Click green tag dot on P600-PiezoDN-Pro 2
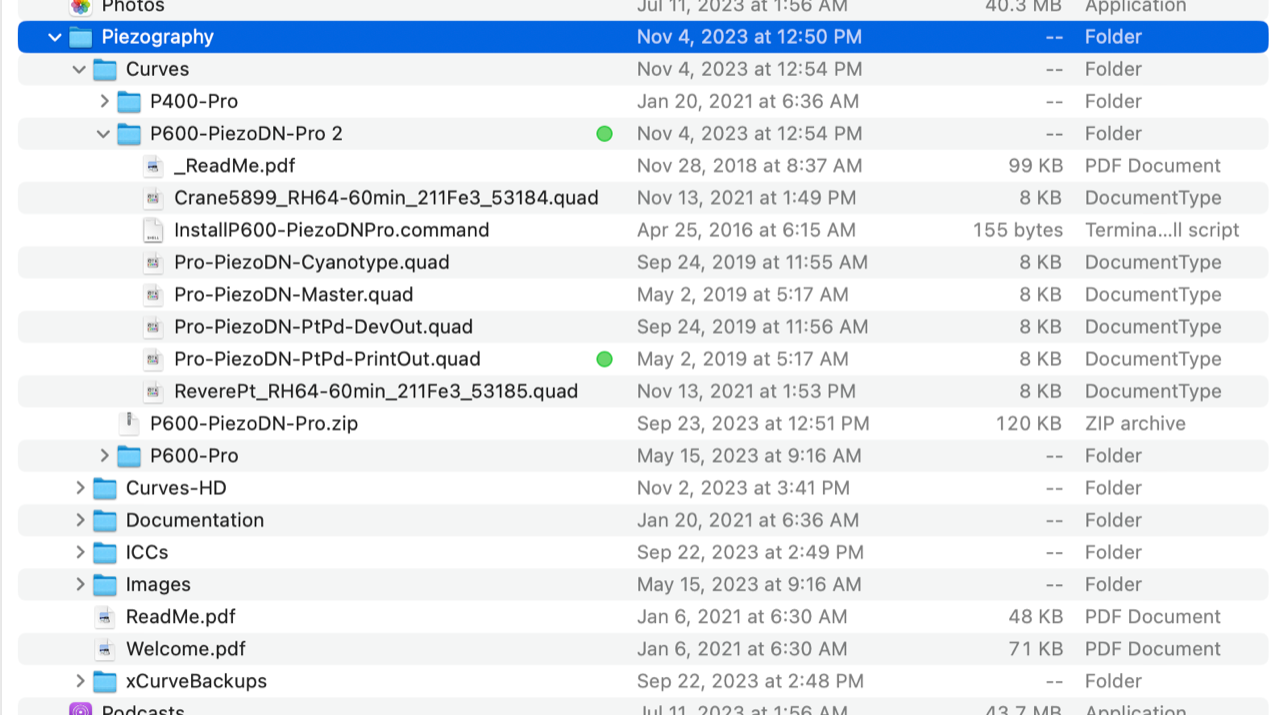This screenshot has height=715, width=1280. 604,133
